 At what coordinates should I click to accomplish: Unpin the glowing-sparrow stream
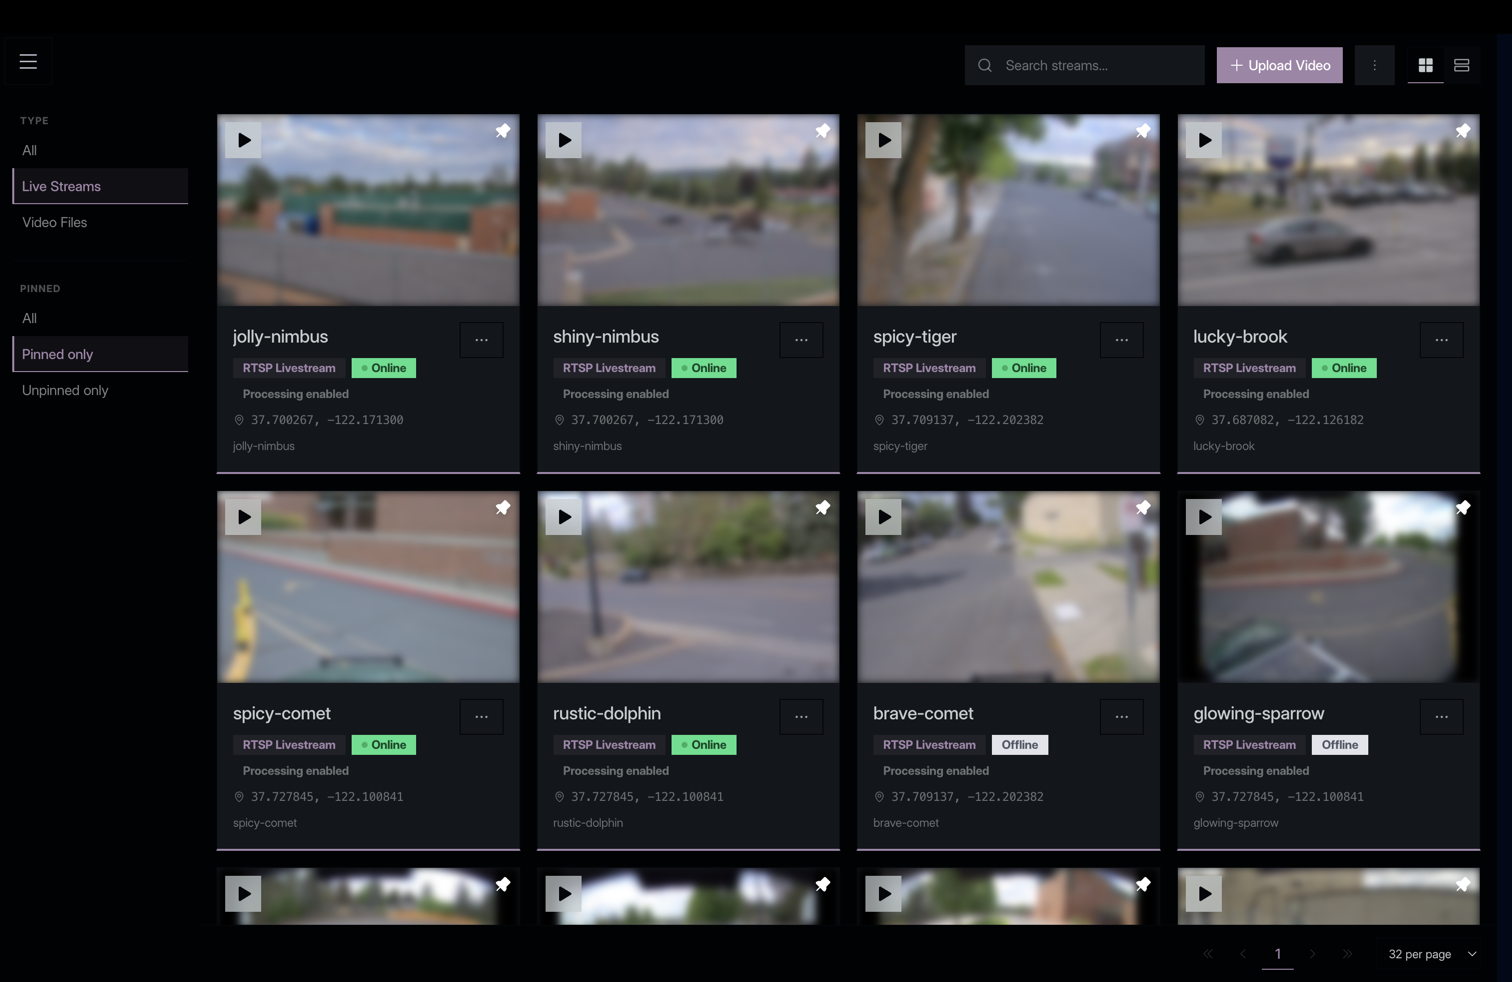click(1463, 508)
